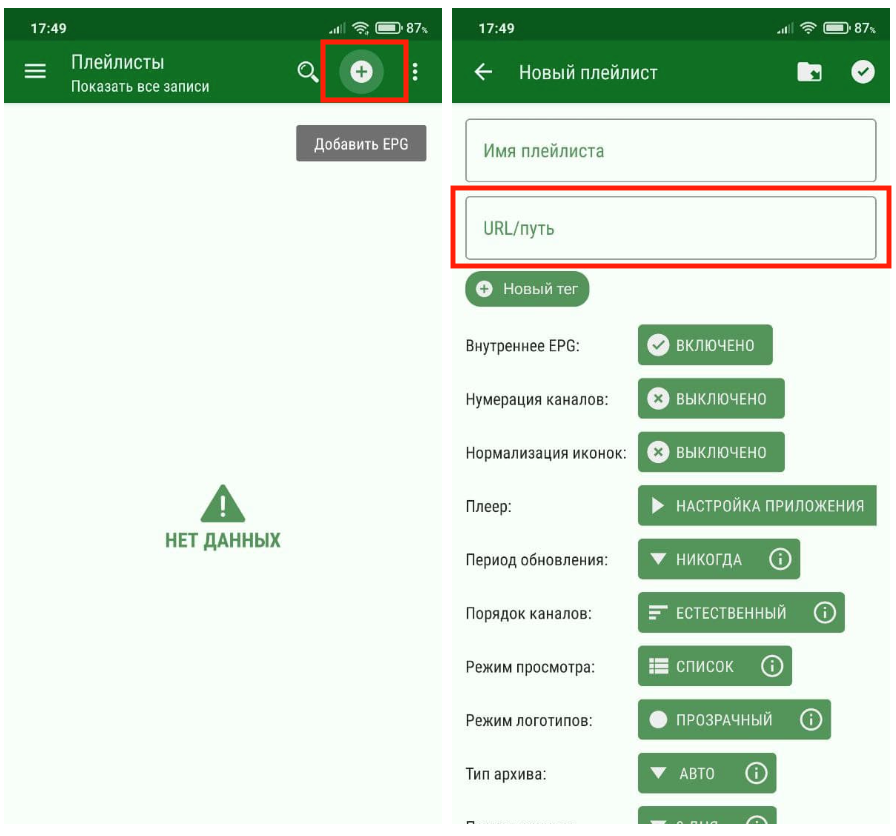Expand the НИКОГДА update period dropdown

point(697,559)
